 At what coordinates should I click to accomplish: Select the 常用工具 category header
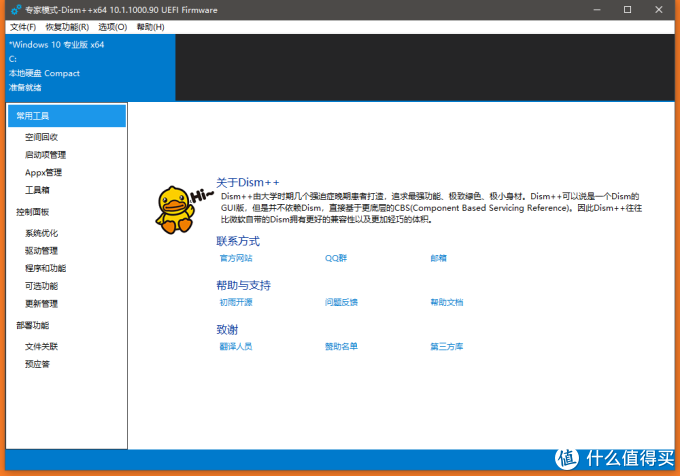pos(67,116)
